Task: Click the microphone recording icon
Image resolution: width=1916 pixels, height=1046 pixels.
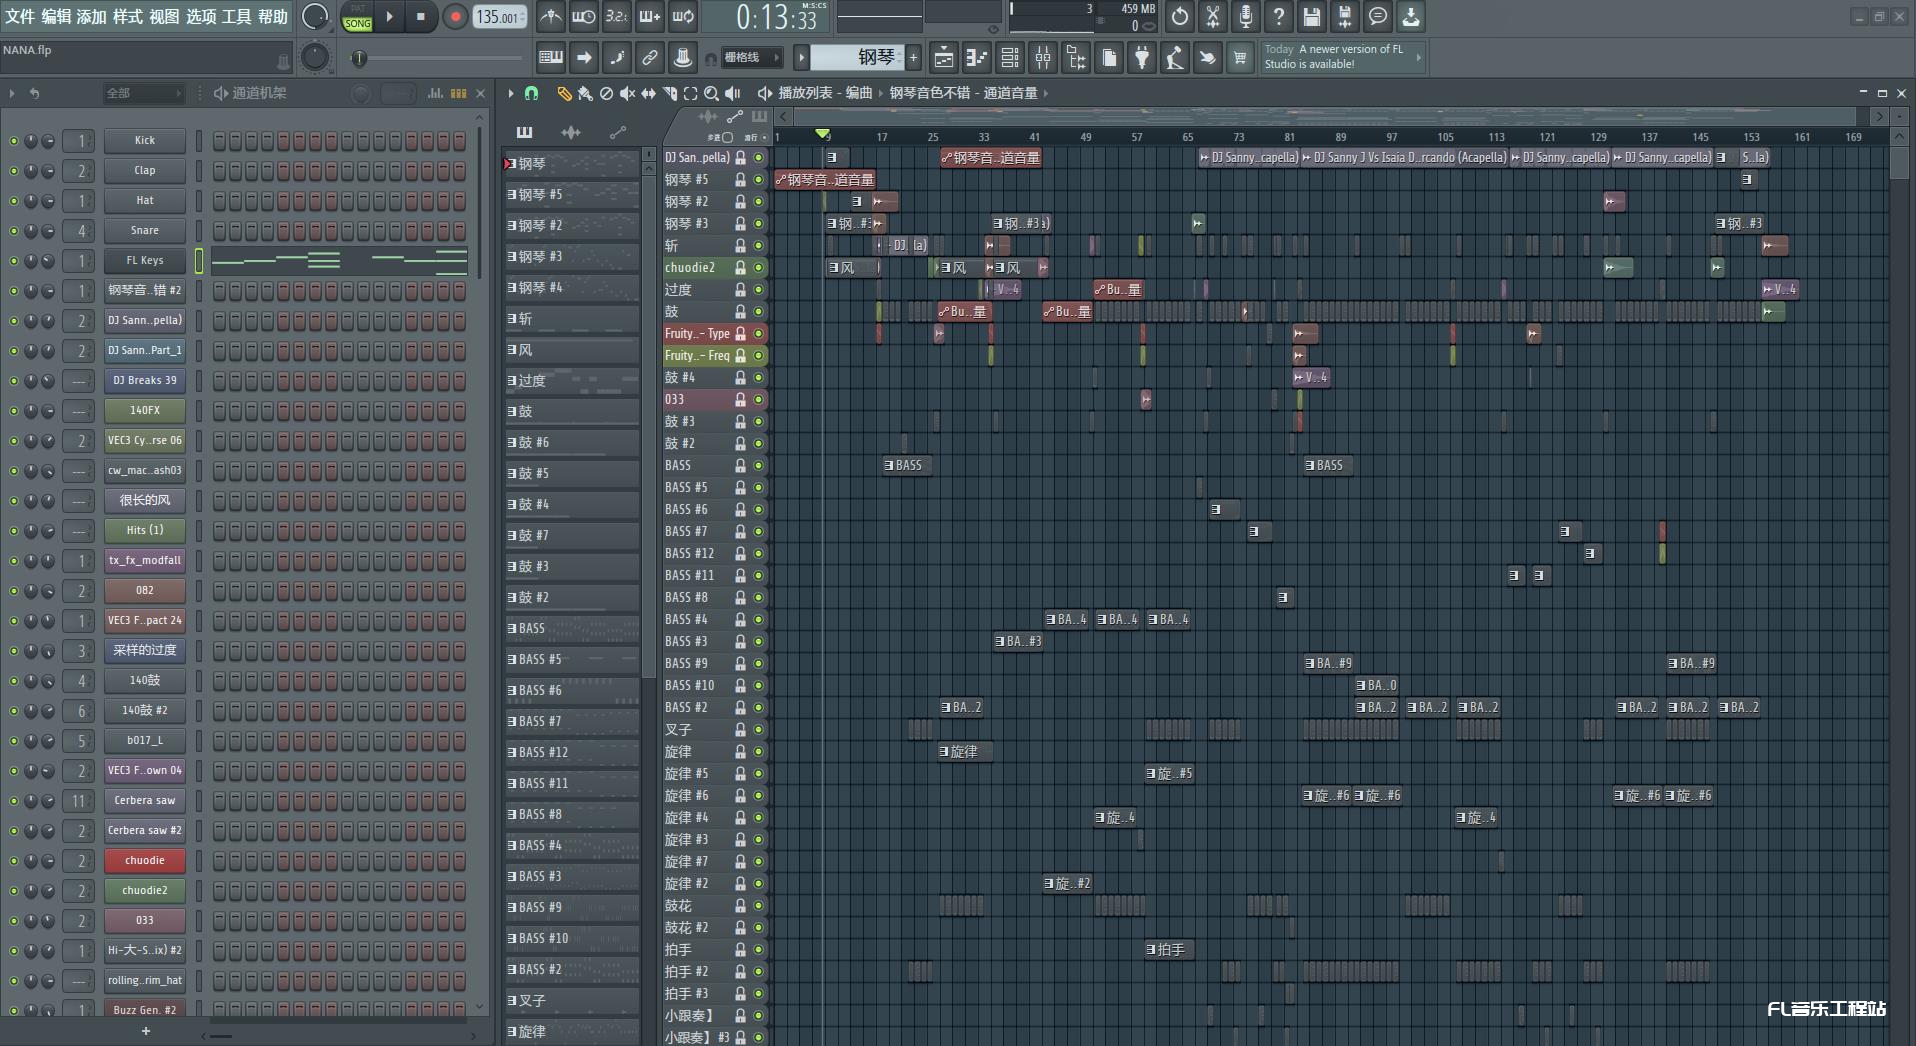Action: [1246, 17]
